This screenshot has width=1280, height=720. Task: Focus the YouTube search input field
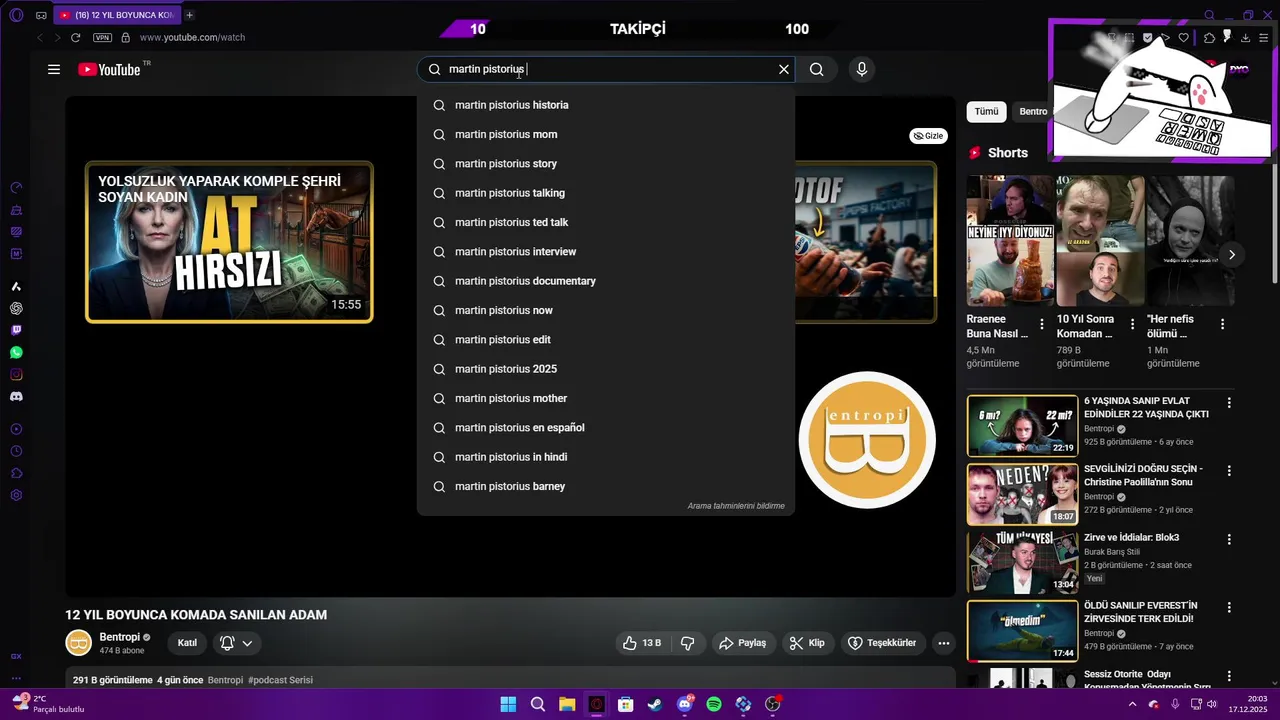coord(606,69)
